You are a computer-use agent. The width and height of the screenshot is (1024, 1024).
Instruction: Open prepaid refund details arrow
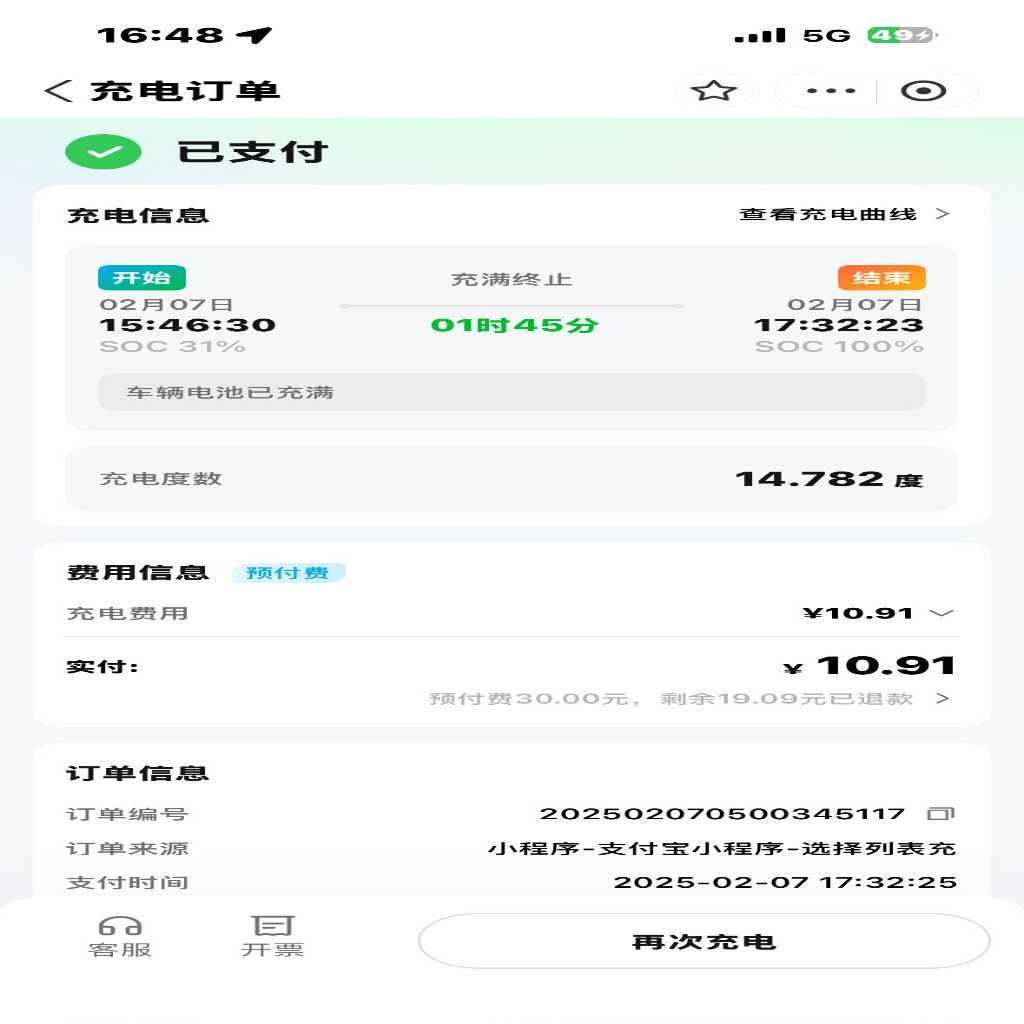pyautogui.click(x=942, y=698)
